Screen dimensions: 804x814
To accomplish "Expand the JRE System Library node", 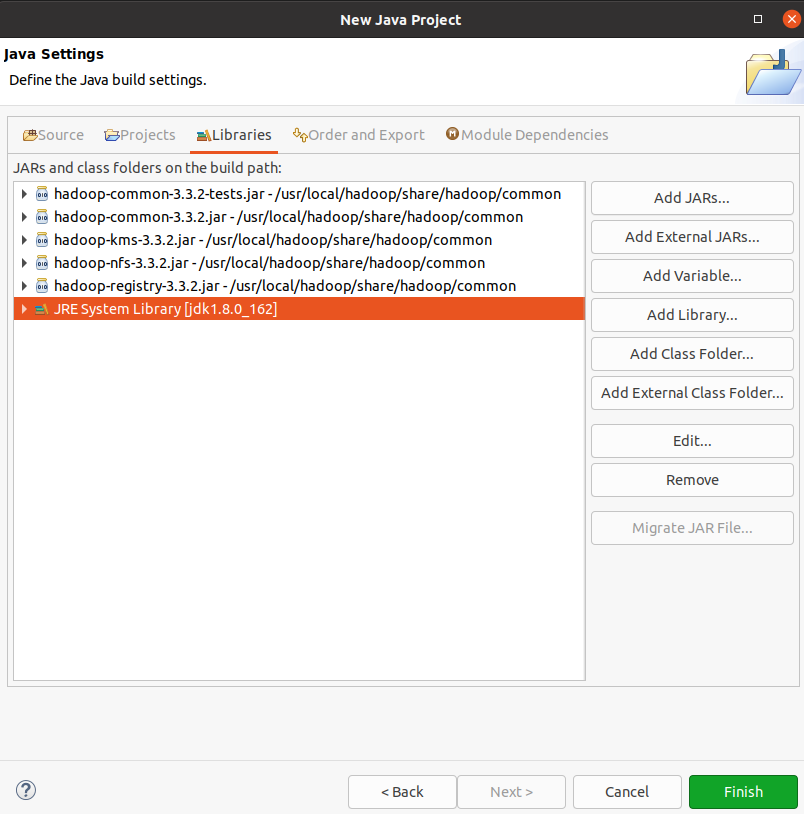I will coord(22,308).
